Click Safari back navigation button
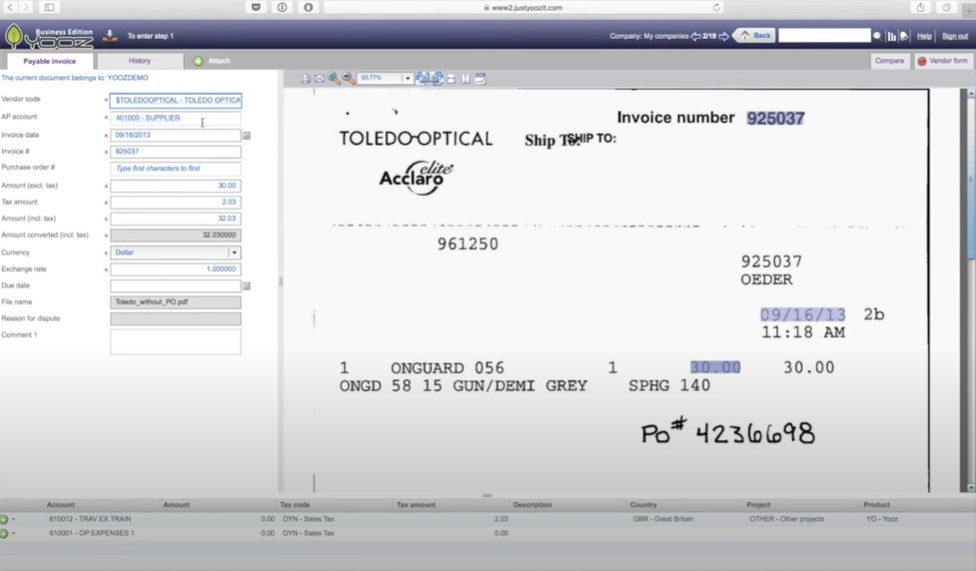Image resolution: width=976 pixels, height=571 pixels. pyautogui.click(x=10, y=7)
